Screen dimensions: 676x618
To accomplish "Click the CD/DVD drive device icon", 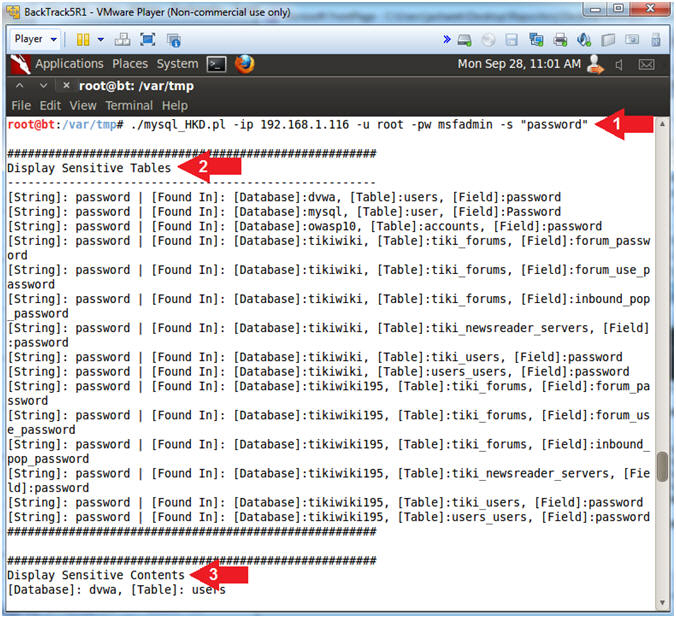I will [488, 40].
